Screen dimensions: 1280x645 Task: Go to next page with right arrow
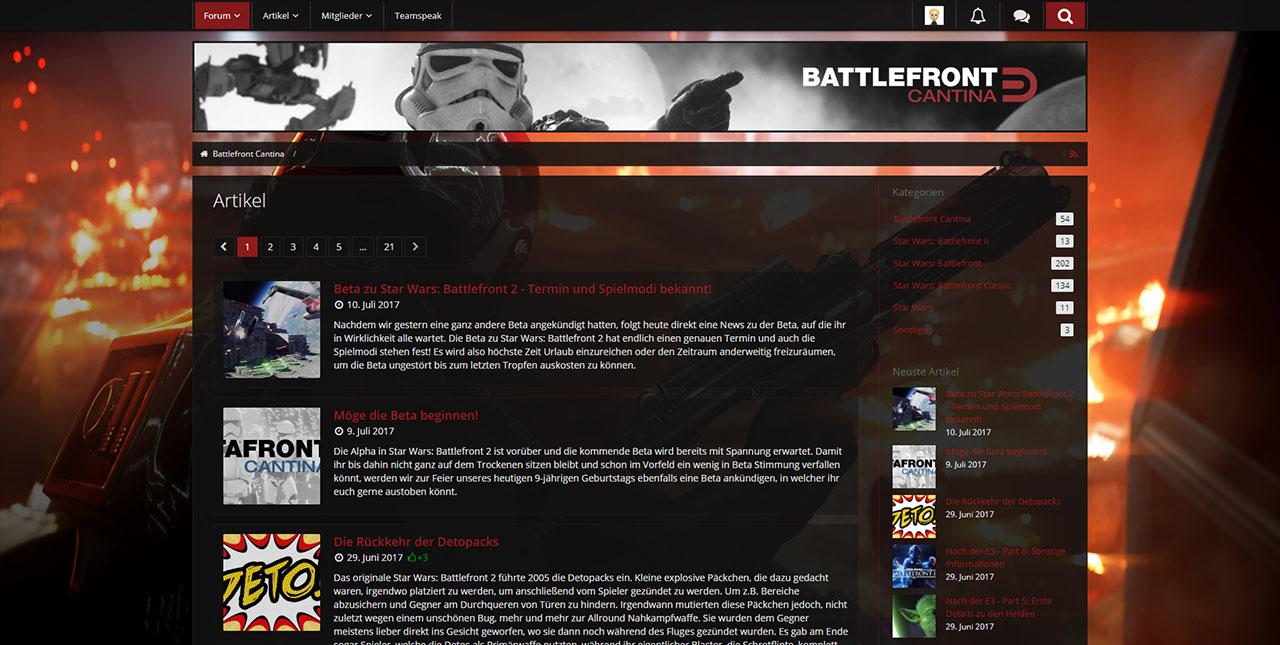click(x=415, y=247)
